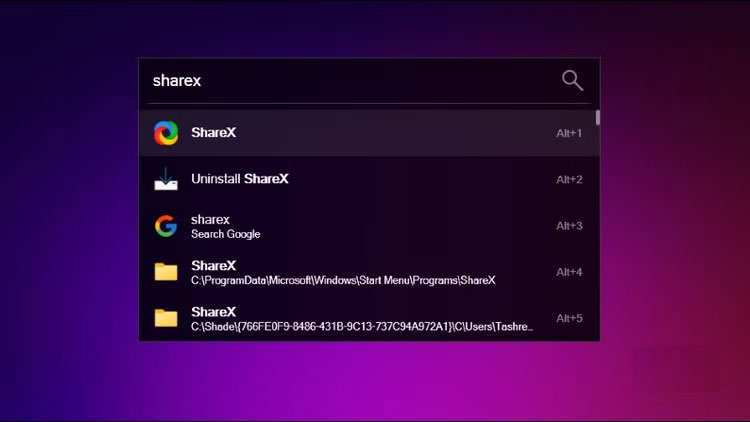
Task: Select the 'Uninstall ShareX' result
Action: coord(369,179)
